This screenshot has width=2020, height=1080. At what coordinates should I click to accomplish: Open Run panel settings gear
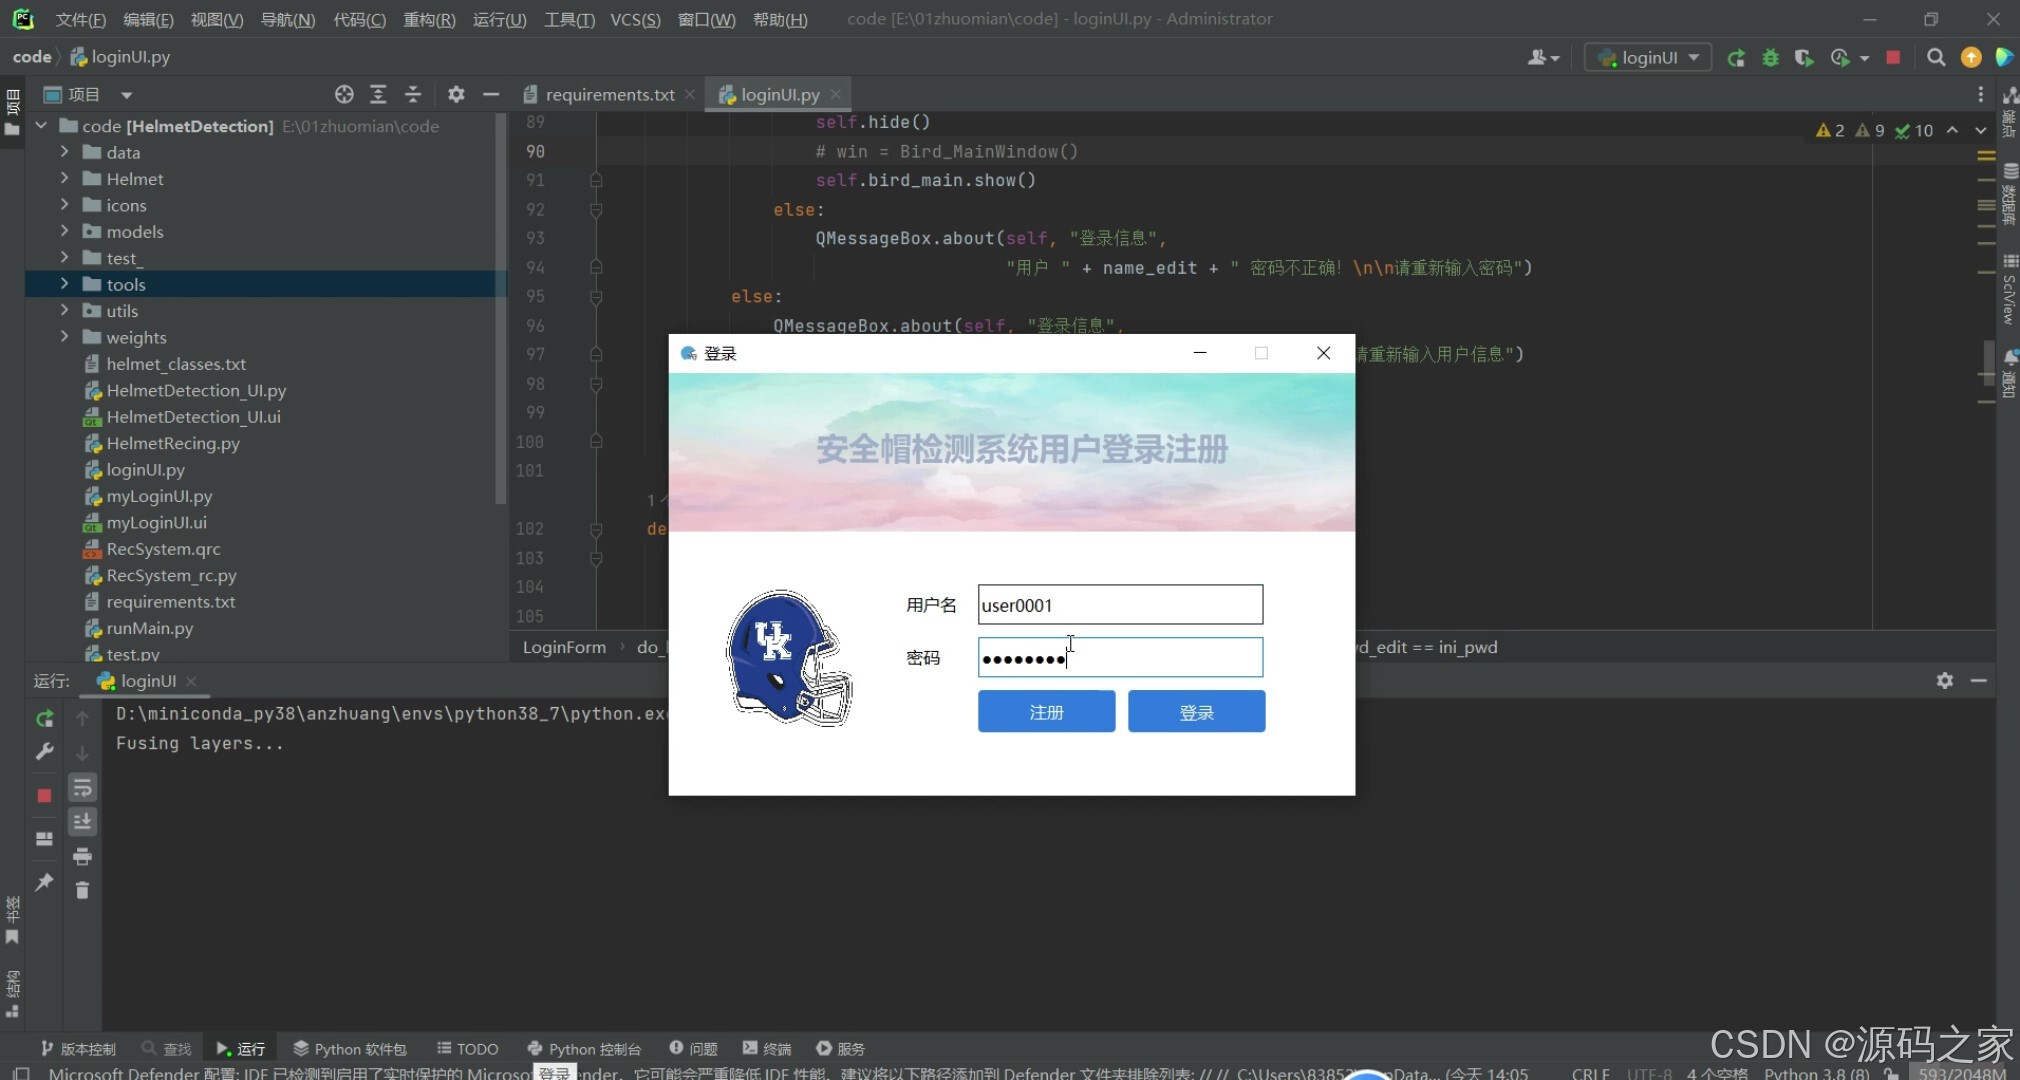pyautogui.click(x=1944, y=680)
